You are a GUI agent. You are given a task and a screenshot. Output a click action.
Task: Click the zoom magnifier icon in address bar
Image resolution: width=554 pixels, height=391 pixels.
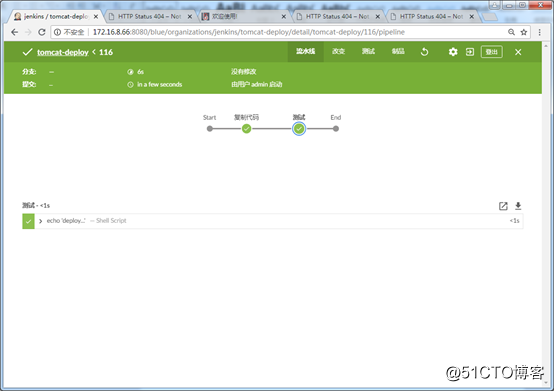click(511, 32)
